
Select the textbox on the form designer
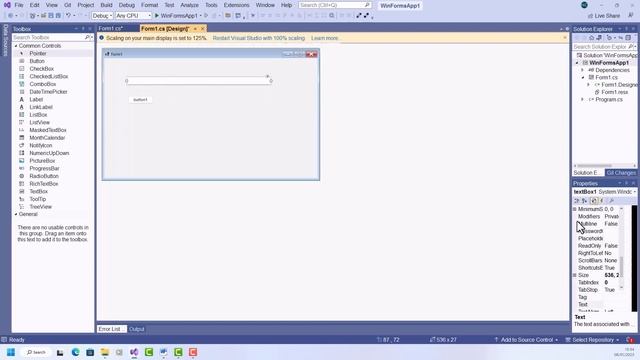tap(199, 81)
